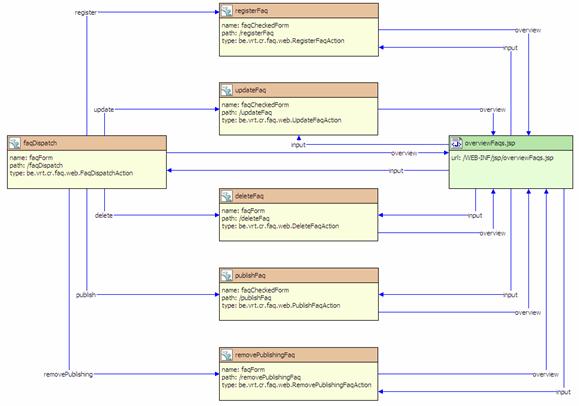Click the 'input' label pointing to removePublishingFaq
This screenshot has width=579, height=406.
tap(563, 392)
